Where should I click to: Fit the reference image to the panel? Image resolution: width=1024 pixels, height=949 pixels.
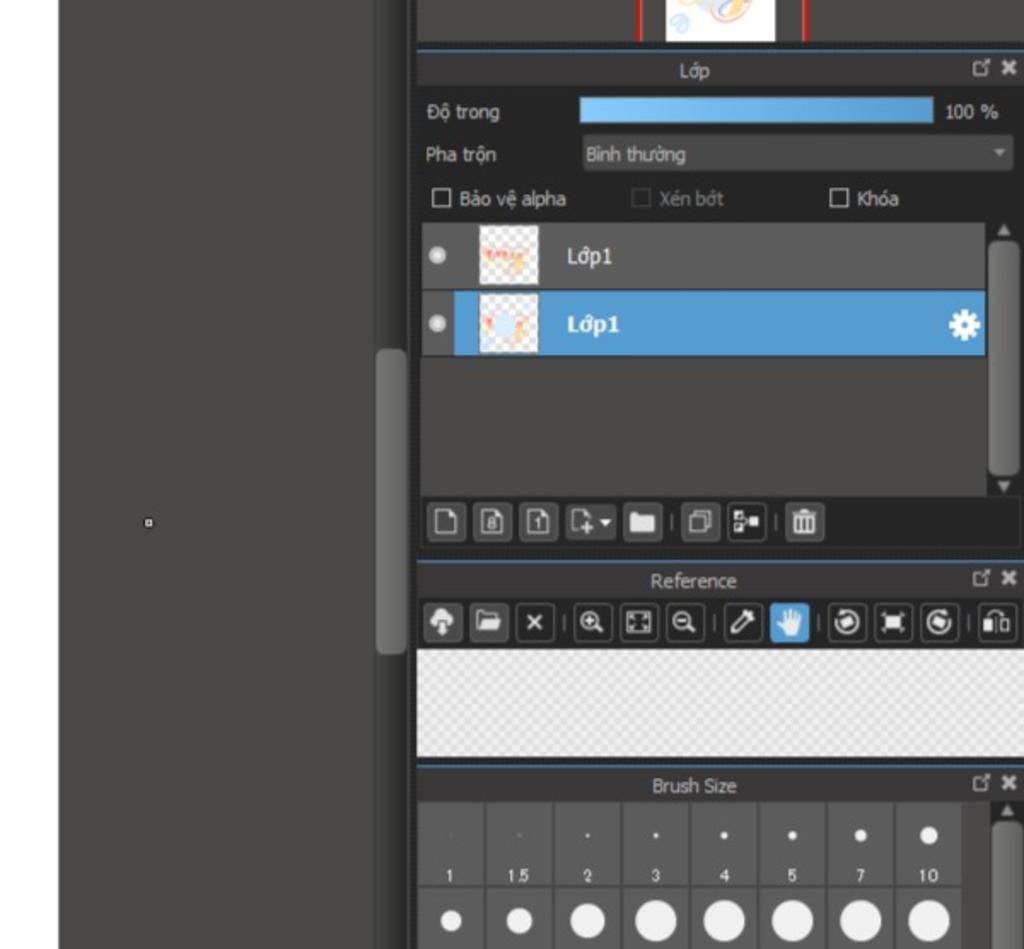pyautogui.click(x=639, y=622)
